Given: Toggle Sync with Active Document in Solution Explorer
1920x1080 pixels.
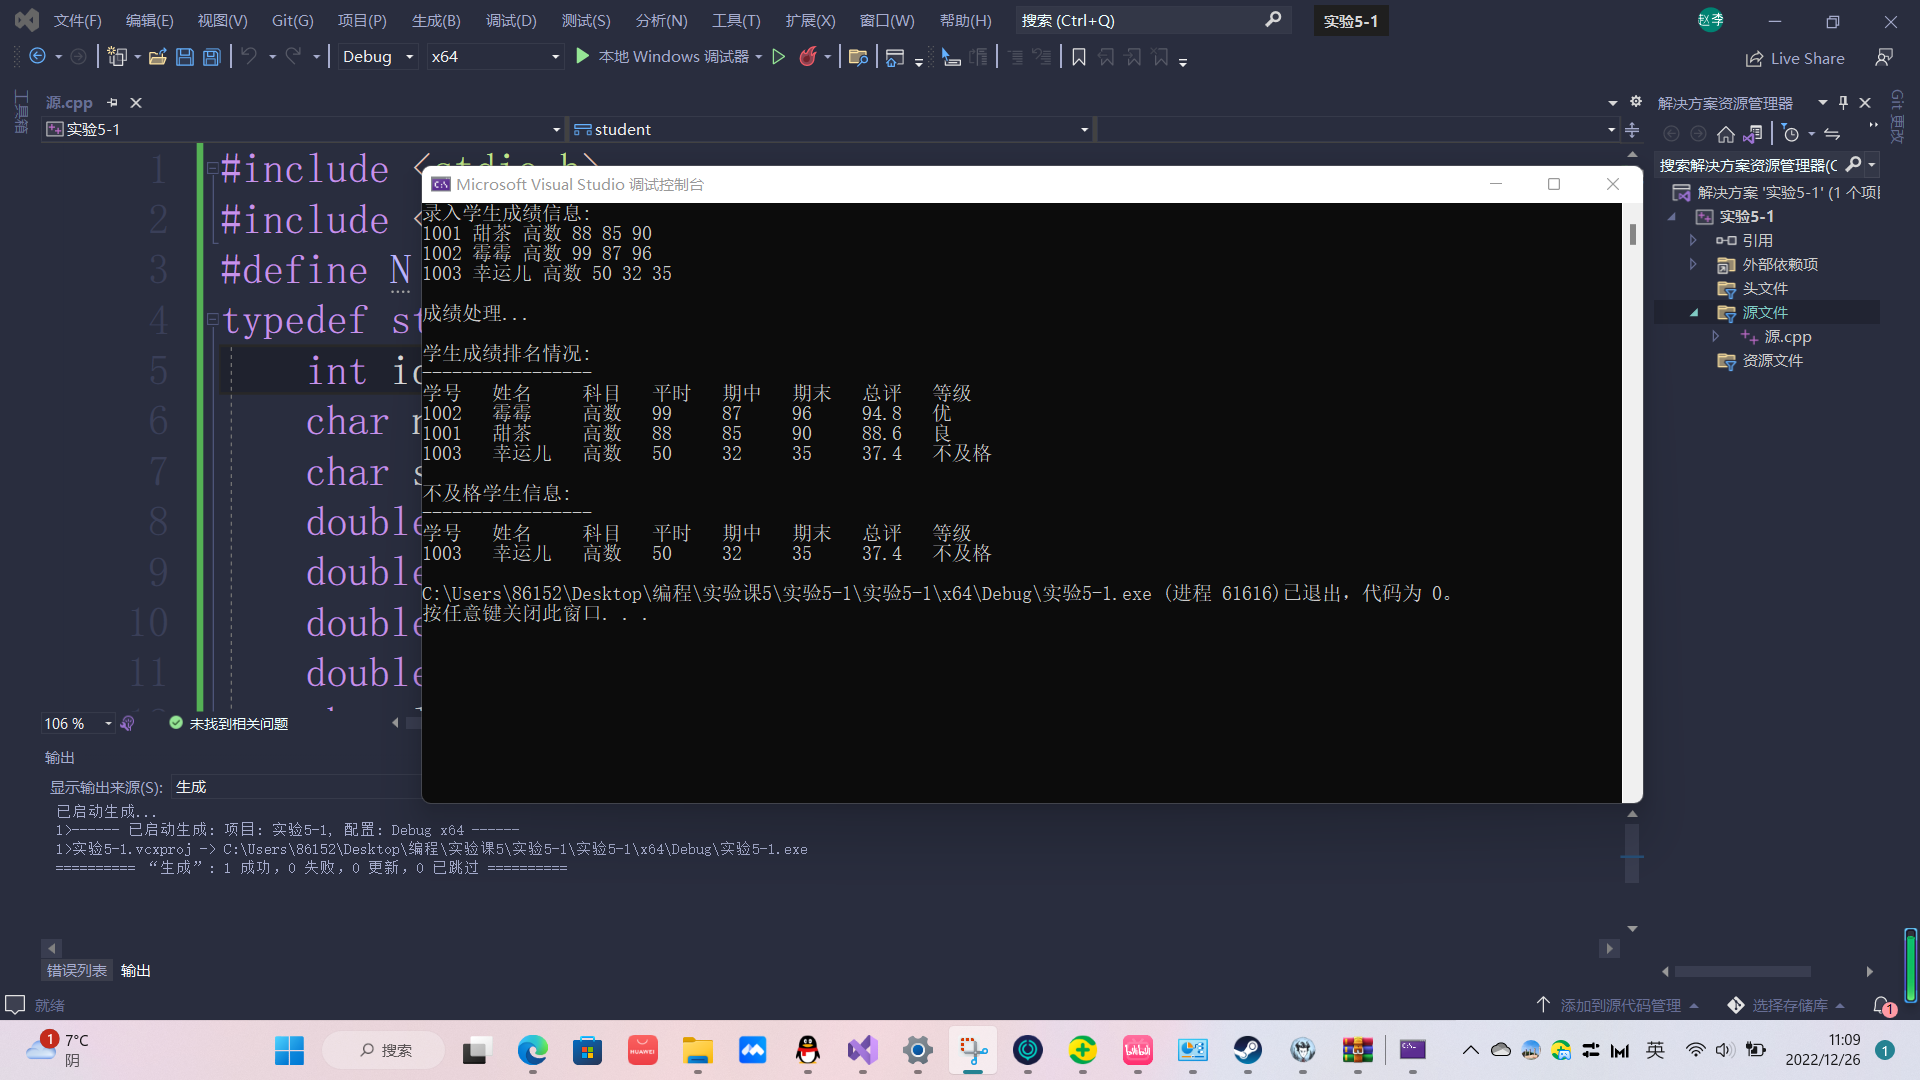Looking at the screenshot, I should coord(1832,134).
